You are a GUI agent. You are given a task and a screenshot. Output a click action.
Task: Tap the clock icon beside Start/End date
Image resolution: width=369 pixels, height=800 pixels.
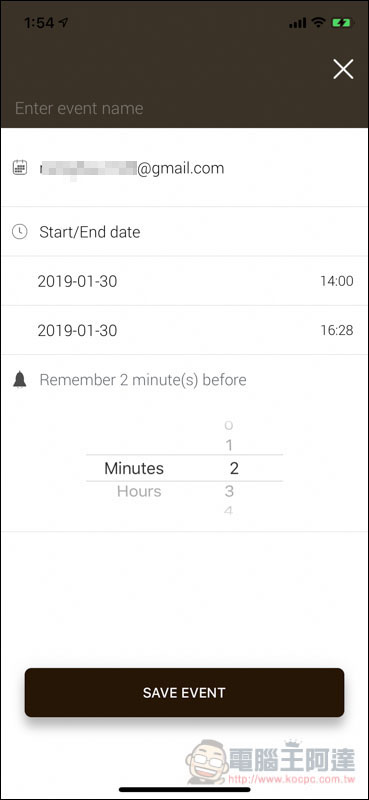tap(19, 232)
